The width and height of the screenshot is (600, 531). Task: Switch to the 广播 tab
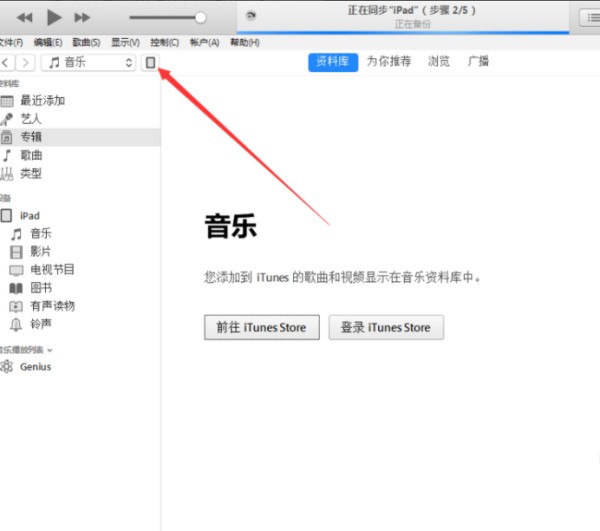[478, 61]
